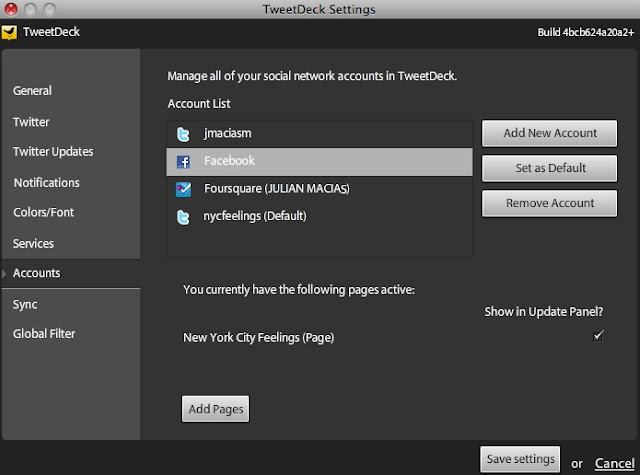Click the arrow marker beside Accounts

[x=4, y=273]
